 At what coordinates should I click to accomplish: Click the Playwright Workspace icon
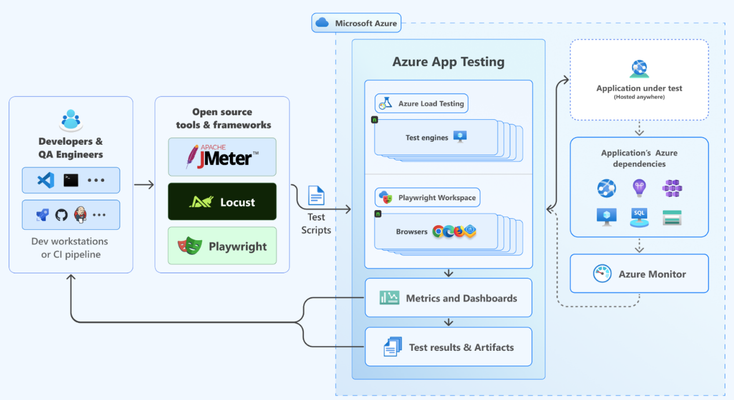(386, 197)
